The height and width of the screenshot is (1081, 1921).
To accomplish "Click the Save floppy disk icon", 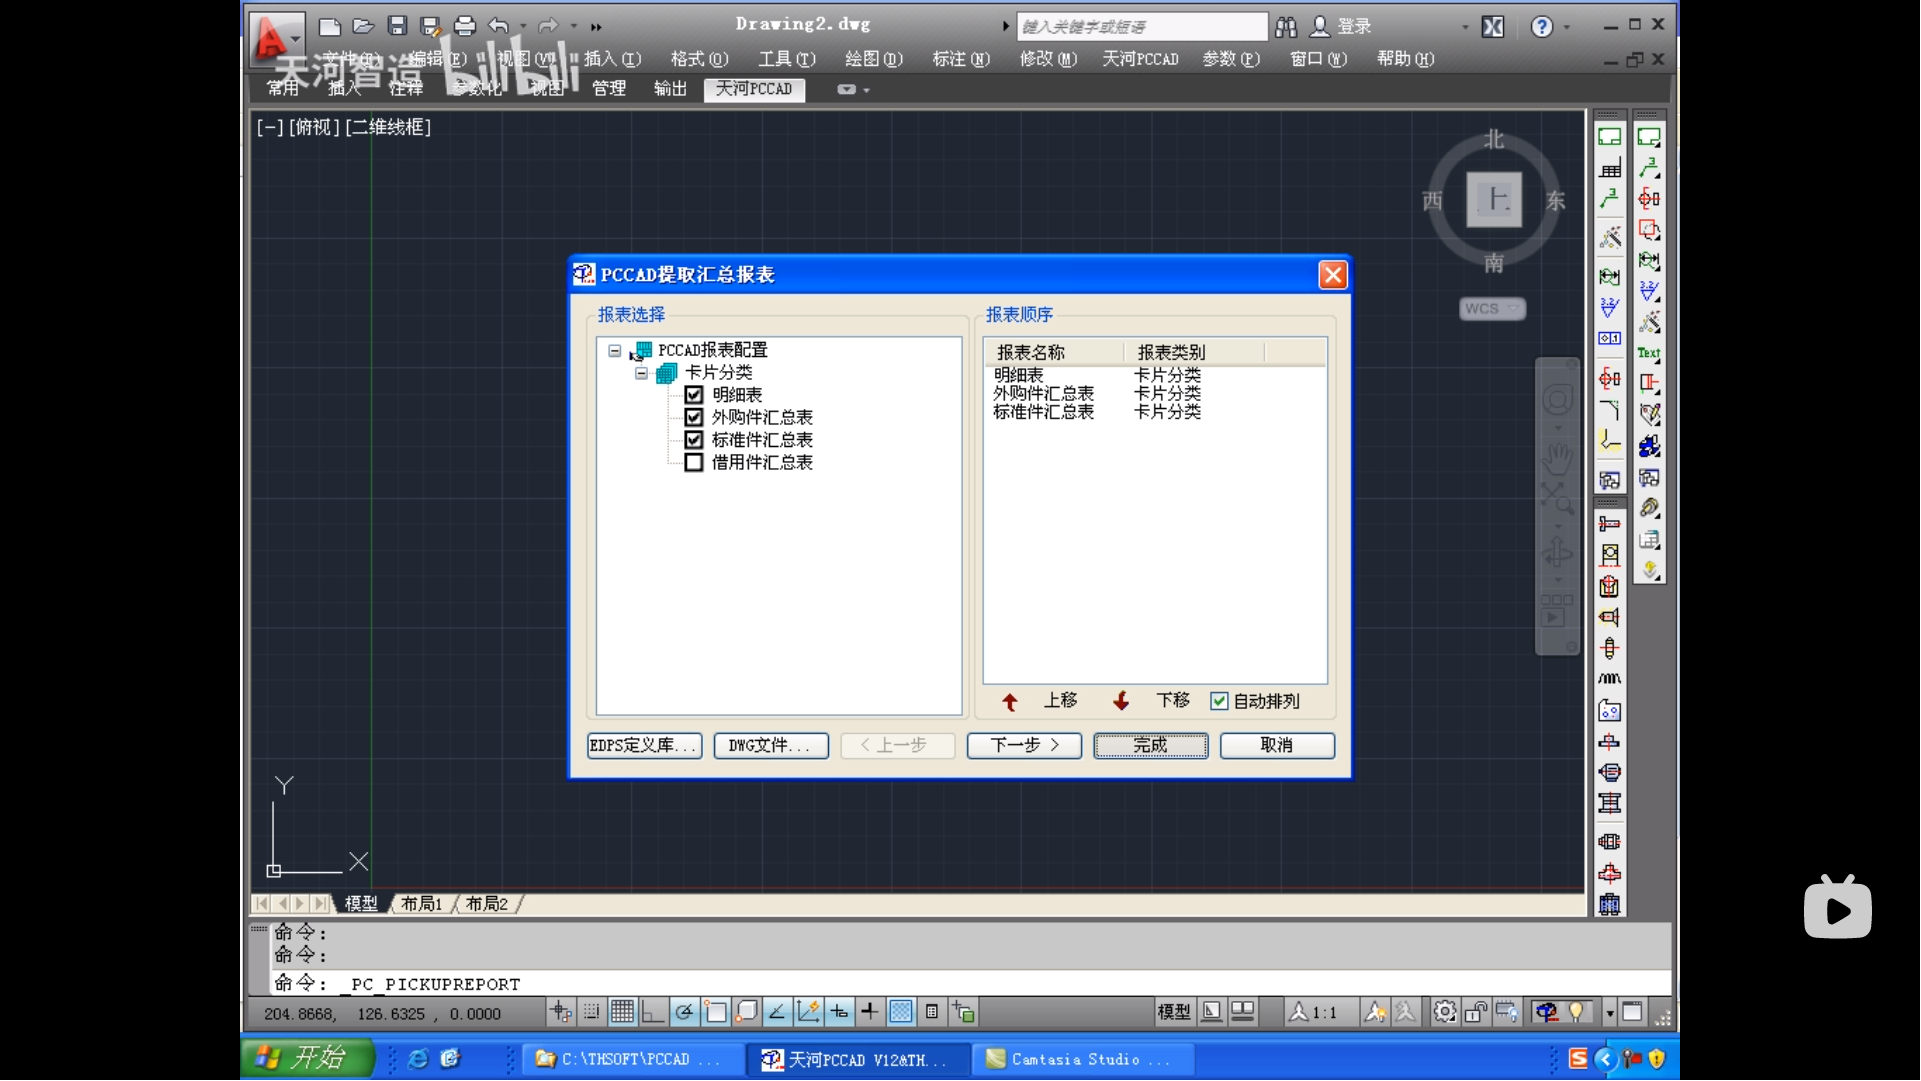I will (397, 27).
